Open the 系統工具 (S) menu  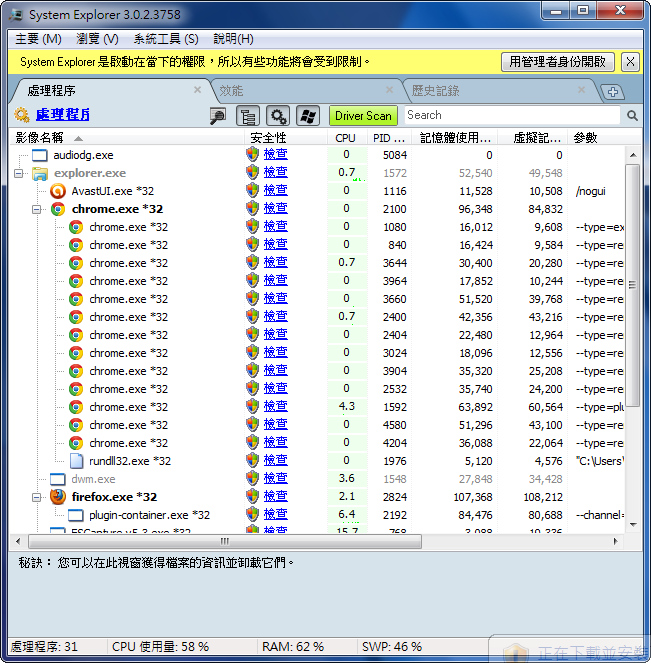click(x=165, y=39)
